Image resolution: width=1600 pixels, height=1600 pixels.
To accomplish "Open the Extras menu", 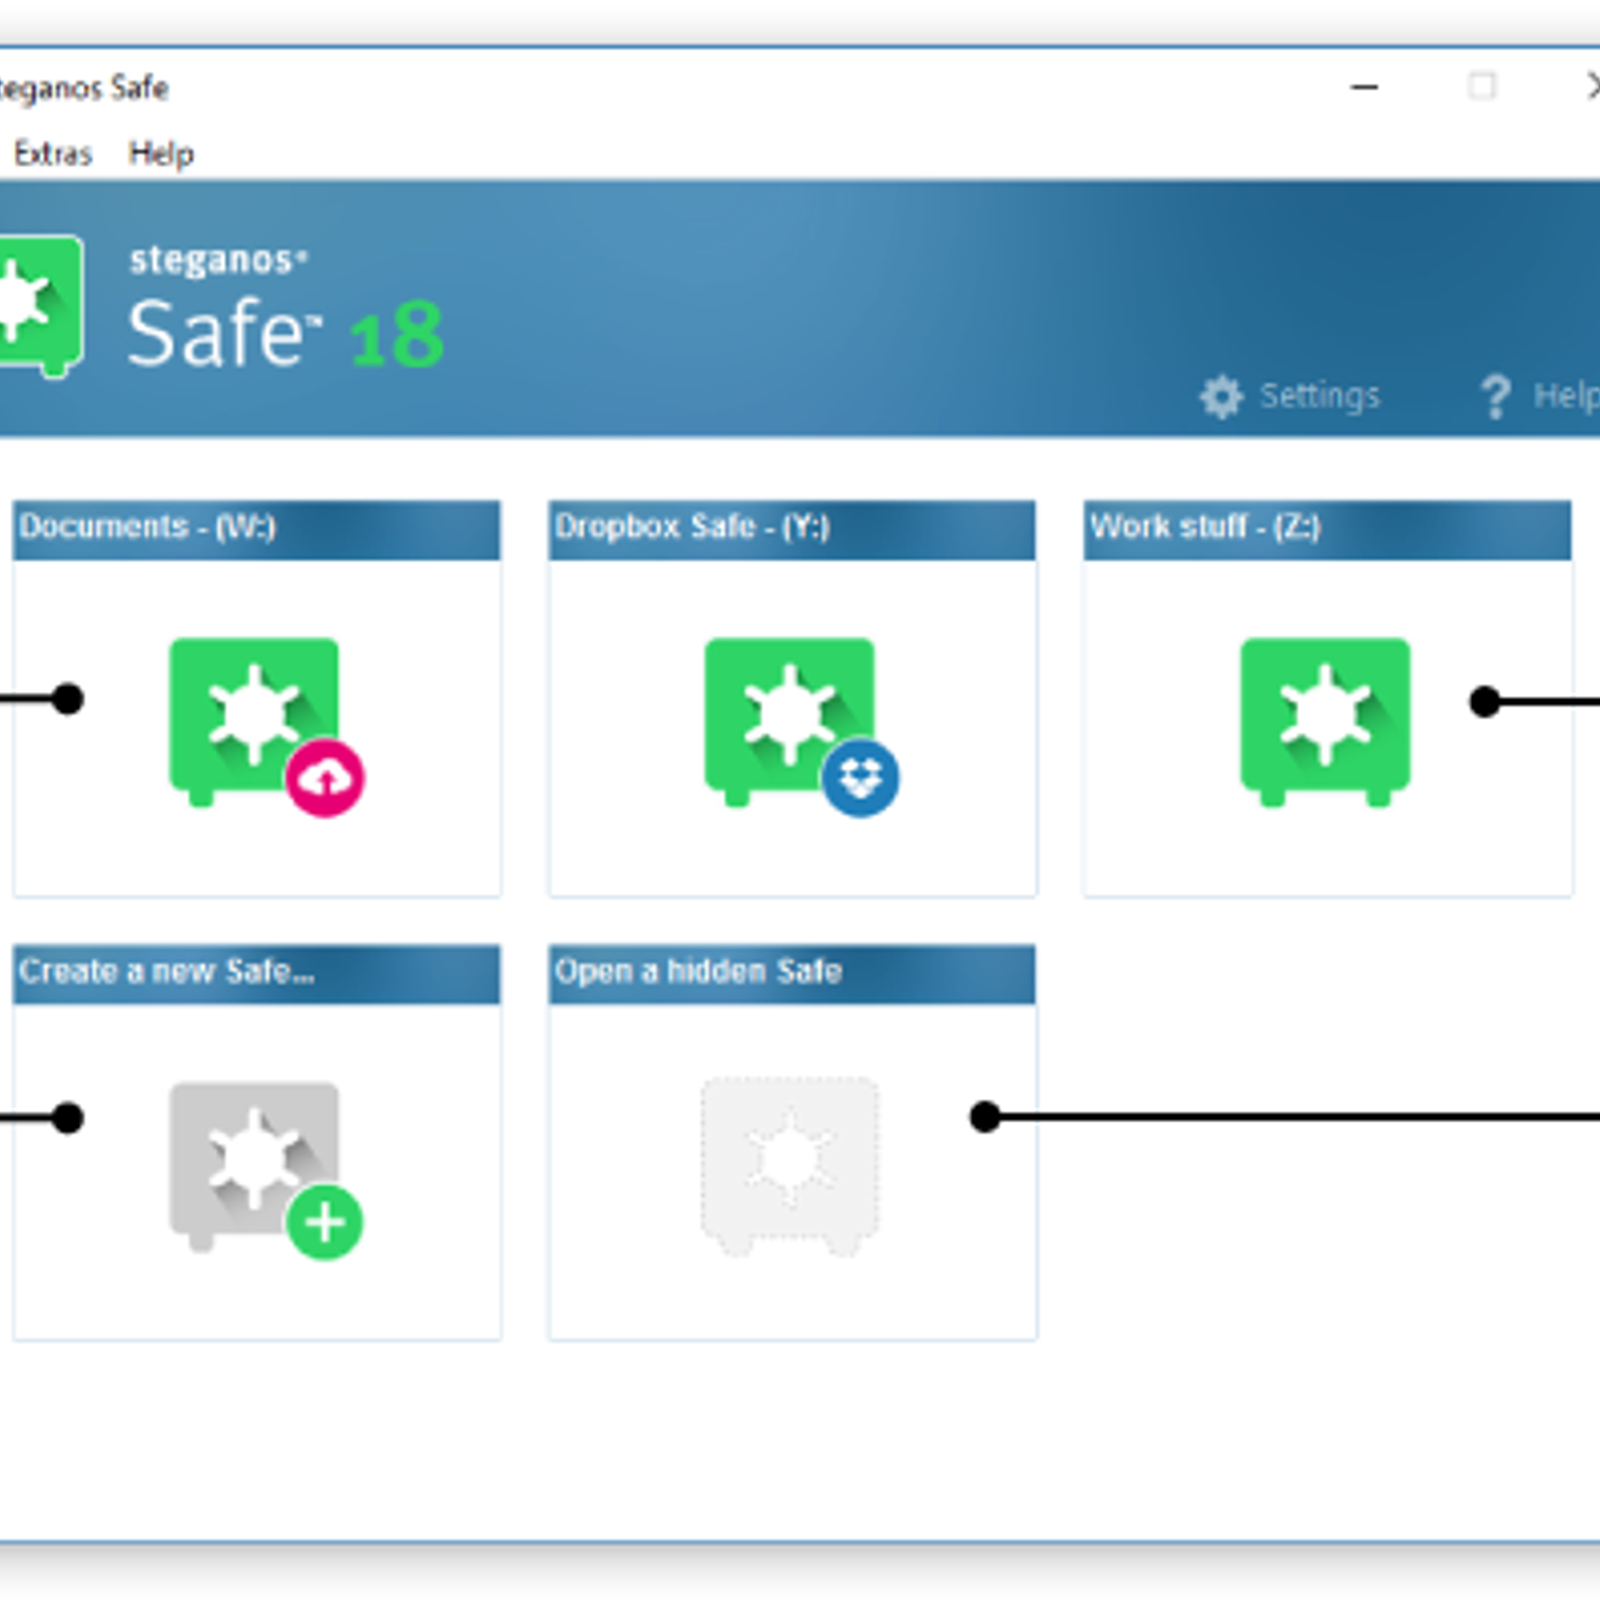I will point(52,153).
